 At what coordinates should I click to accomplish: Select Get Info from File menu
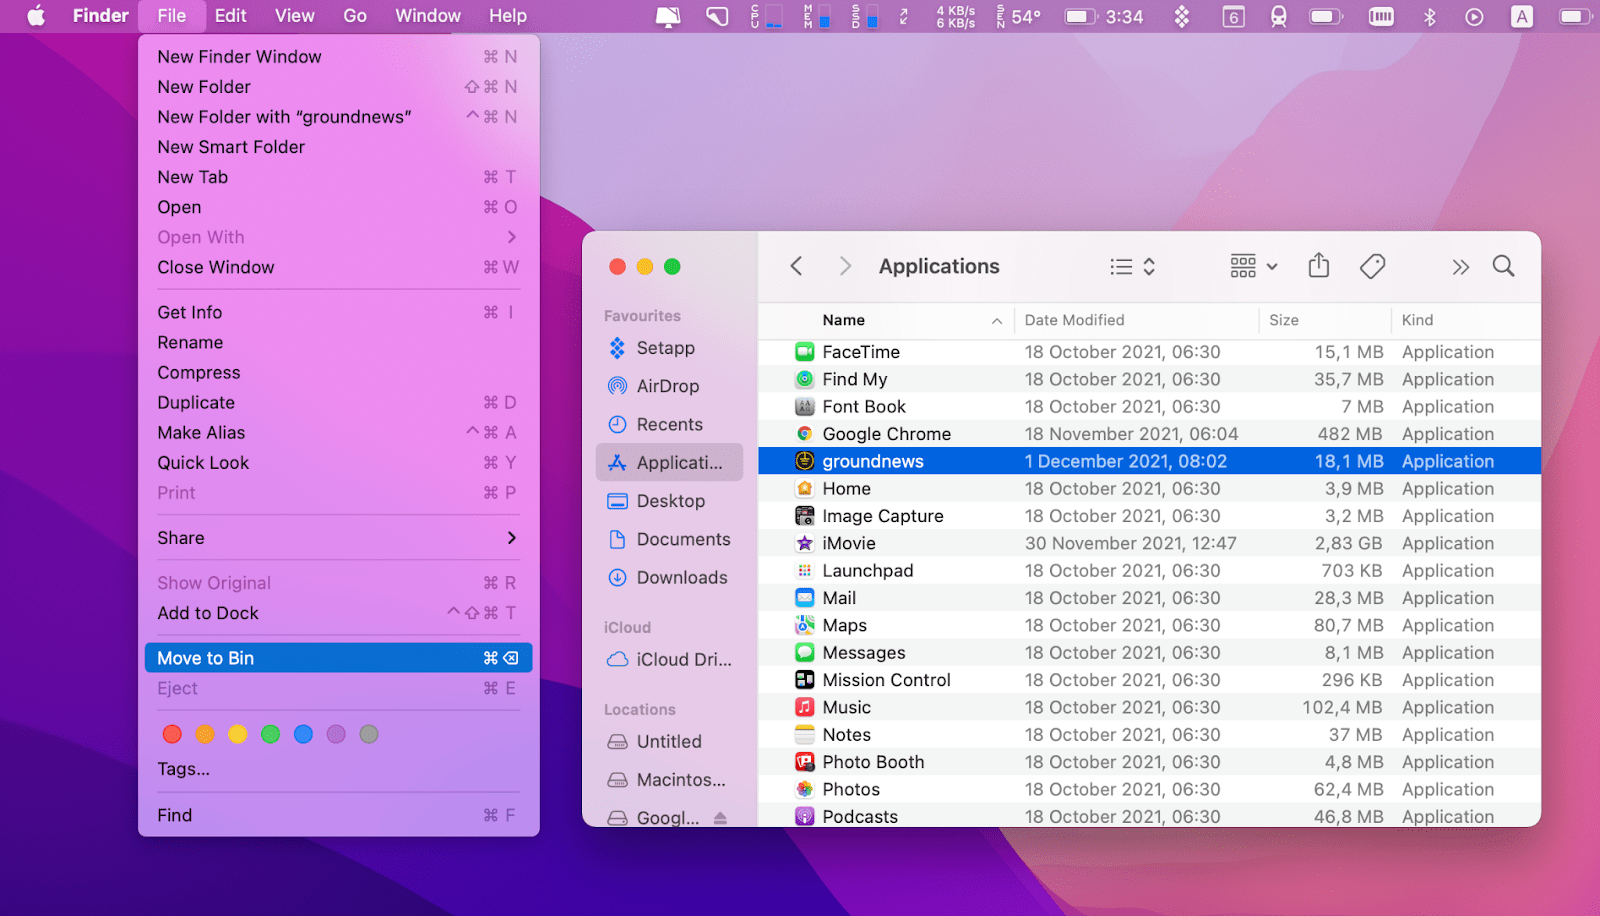(x=338, y=312)
